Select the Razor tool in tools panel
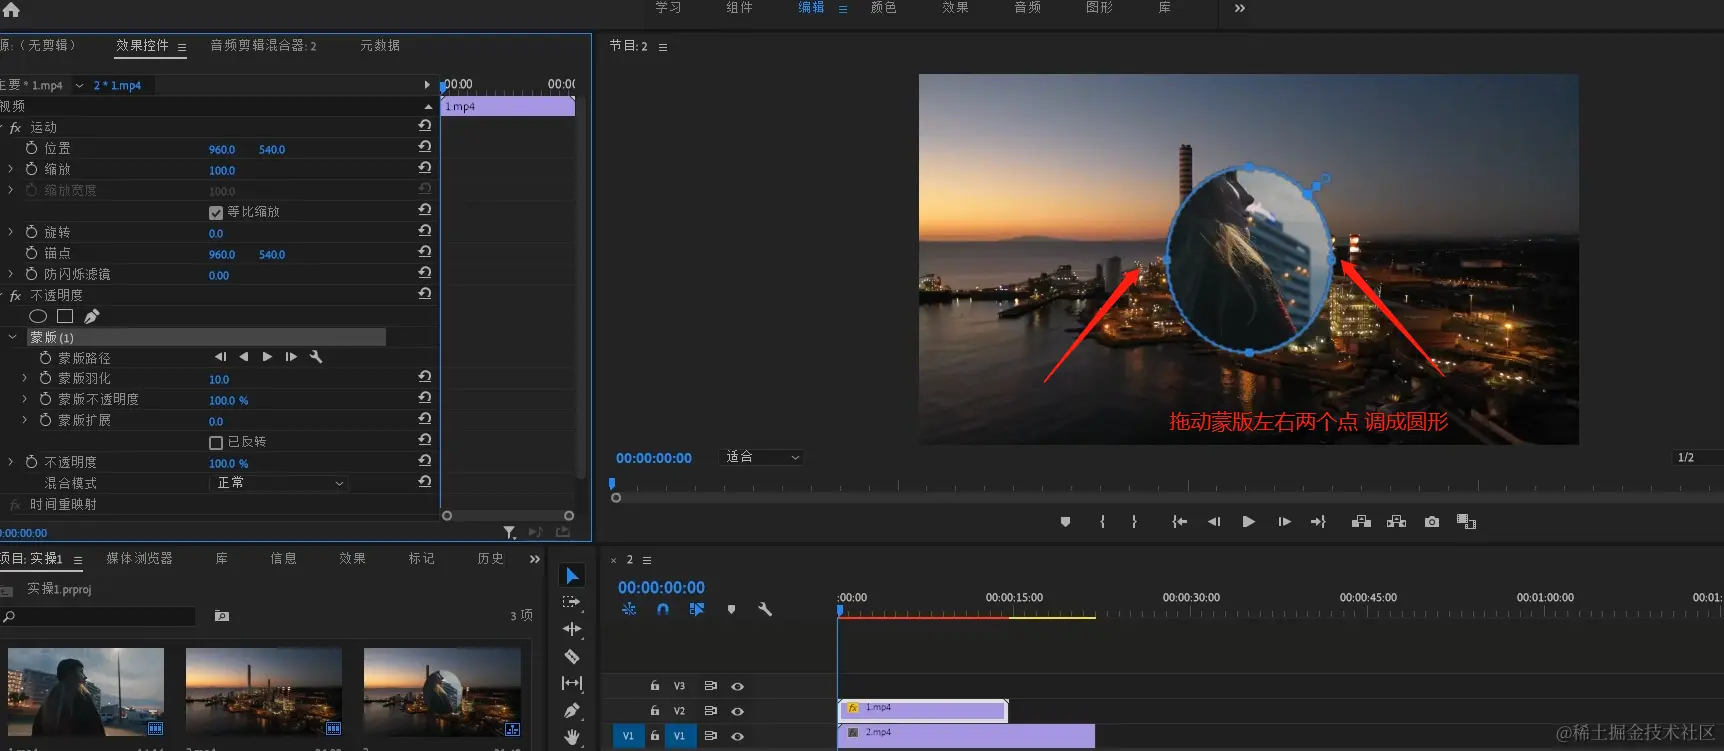Image resolution: width=1724 pixels, height=751 pixels. [572, 657]
